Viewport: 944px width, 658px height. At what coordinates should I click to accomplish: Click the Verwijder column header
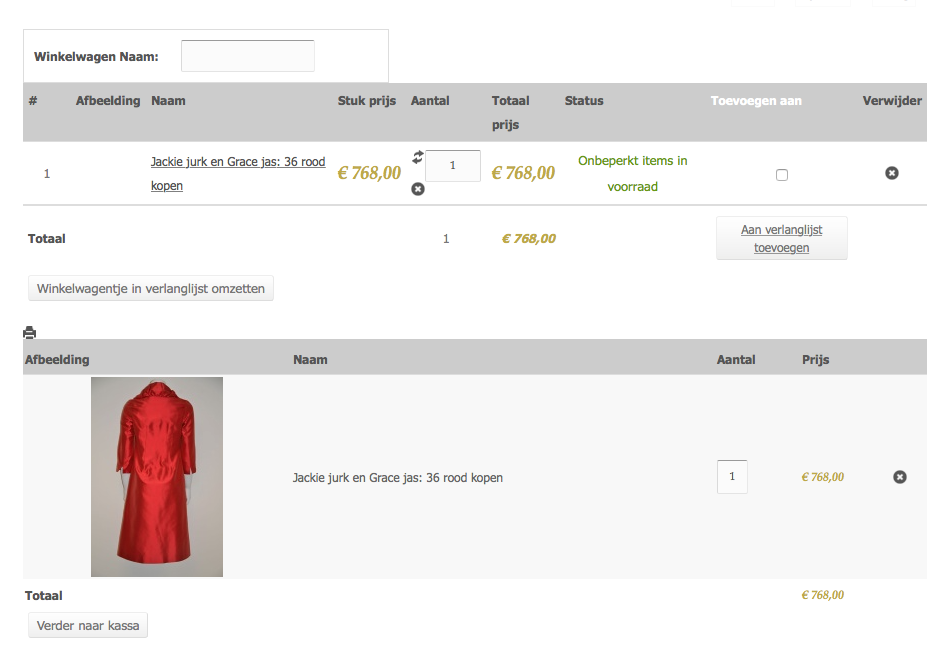point(892,101)
